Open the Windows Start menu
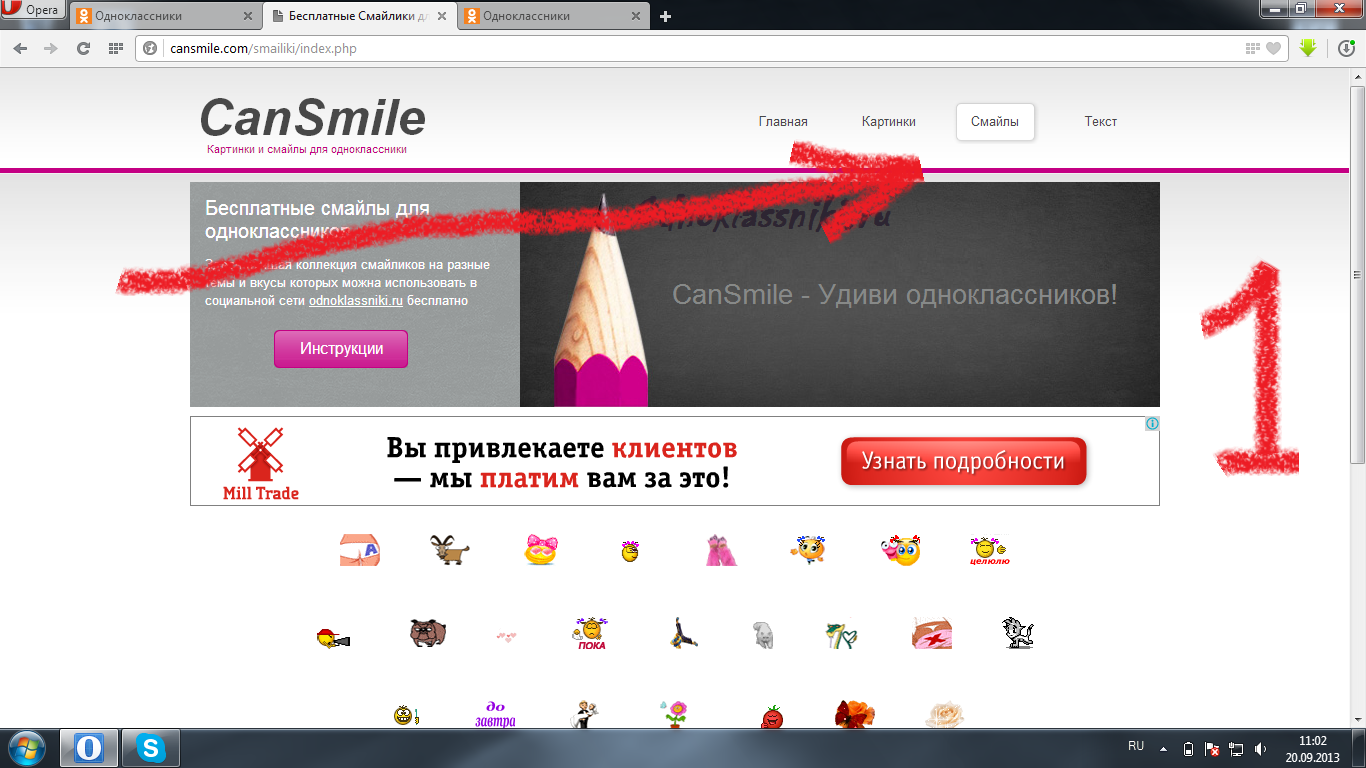Screen dimensions: 1366x768 26,748
